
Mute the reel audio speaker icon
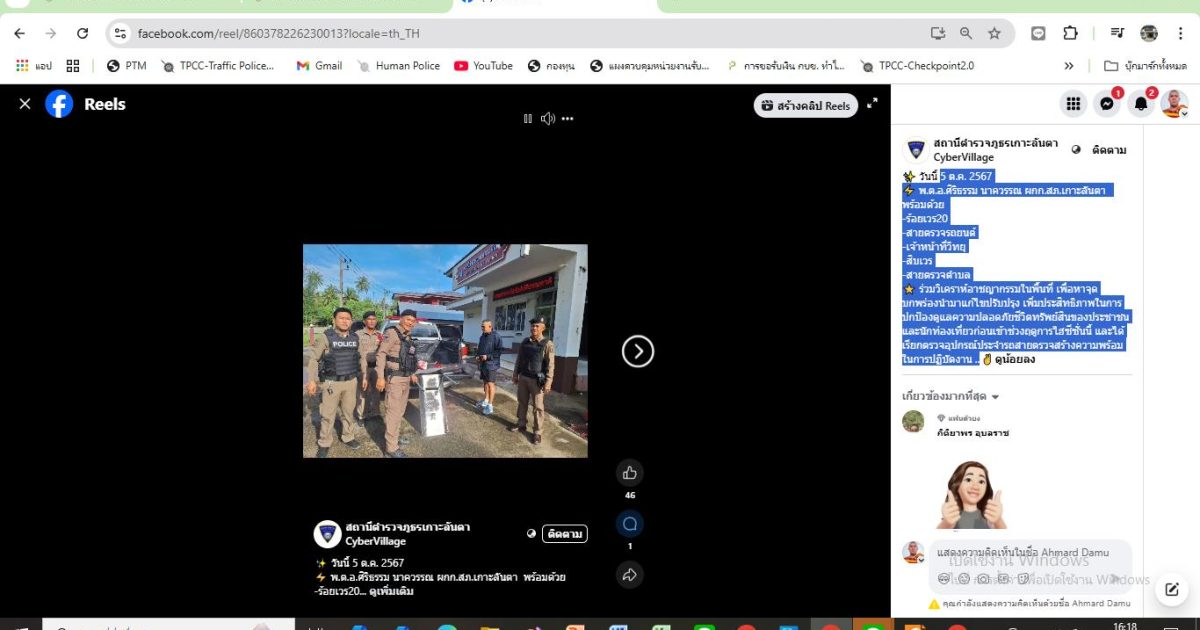coord(547,119)
